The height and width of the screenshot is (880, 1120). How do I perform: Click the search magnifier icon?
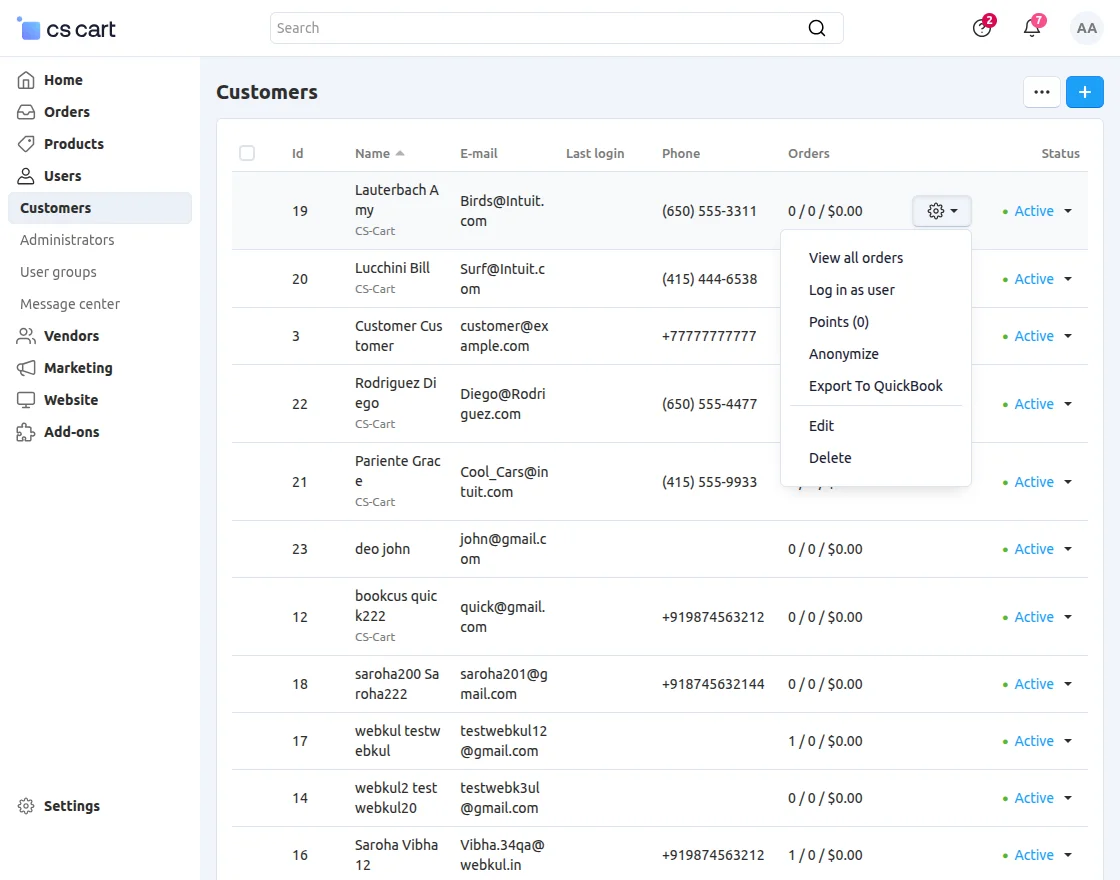(817, 28)
